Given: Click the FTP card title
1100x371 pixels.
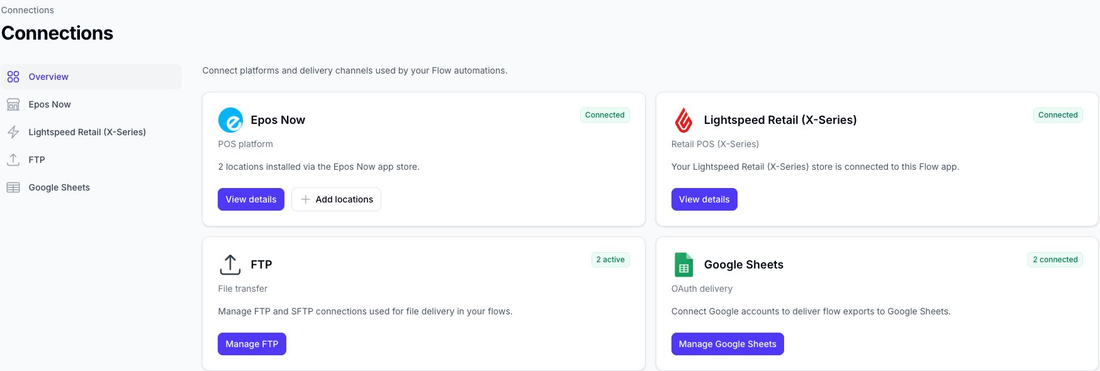Looking at the screenshot, I should pyautogui.click(x=261, y=265).
